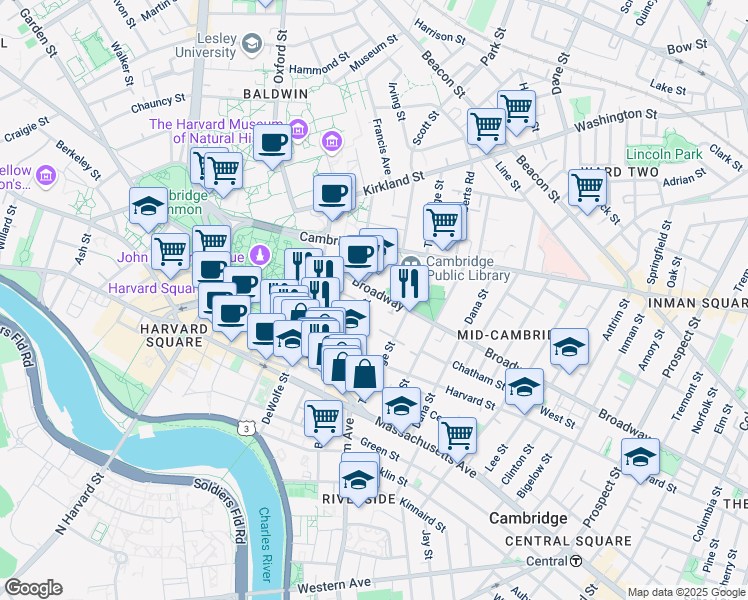Open graduation cap marker west of Cambridge Common
Screen dimensions: 748x600
pyautogui.click(x=148, y=209)
